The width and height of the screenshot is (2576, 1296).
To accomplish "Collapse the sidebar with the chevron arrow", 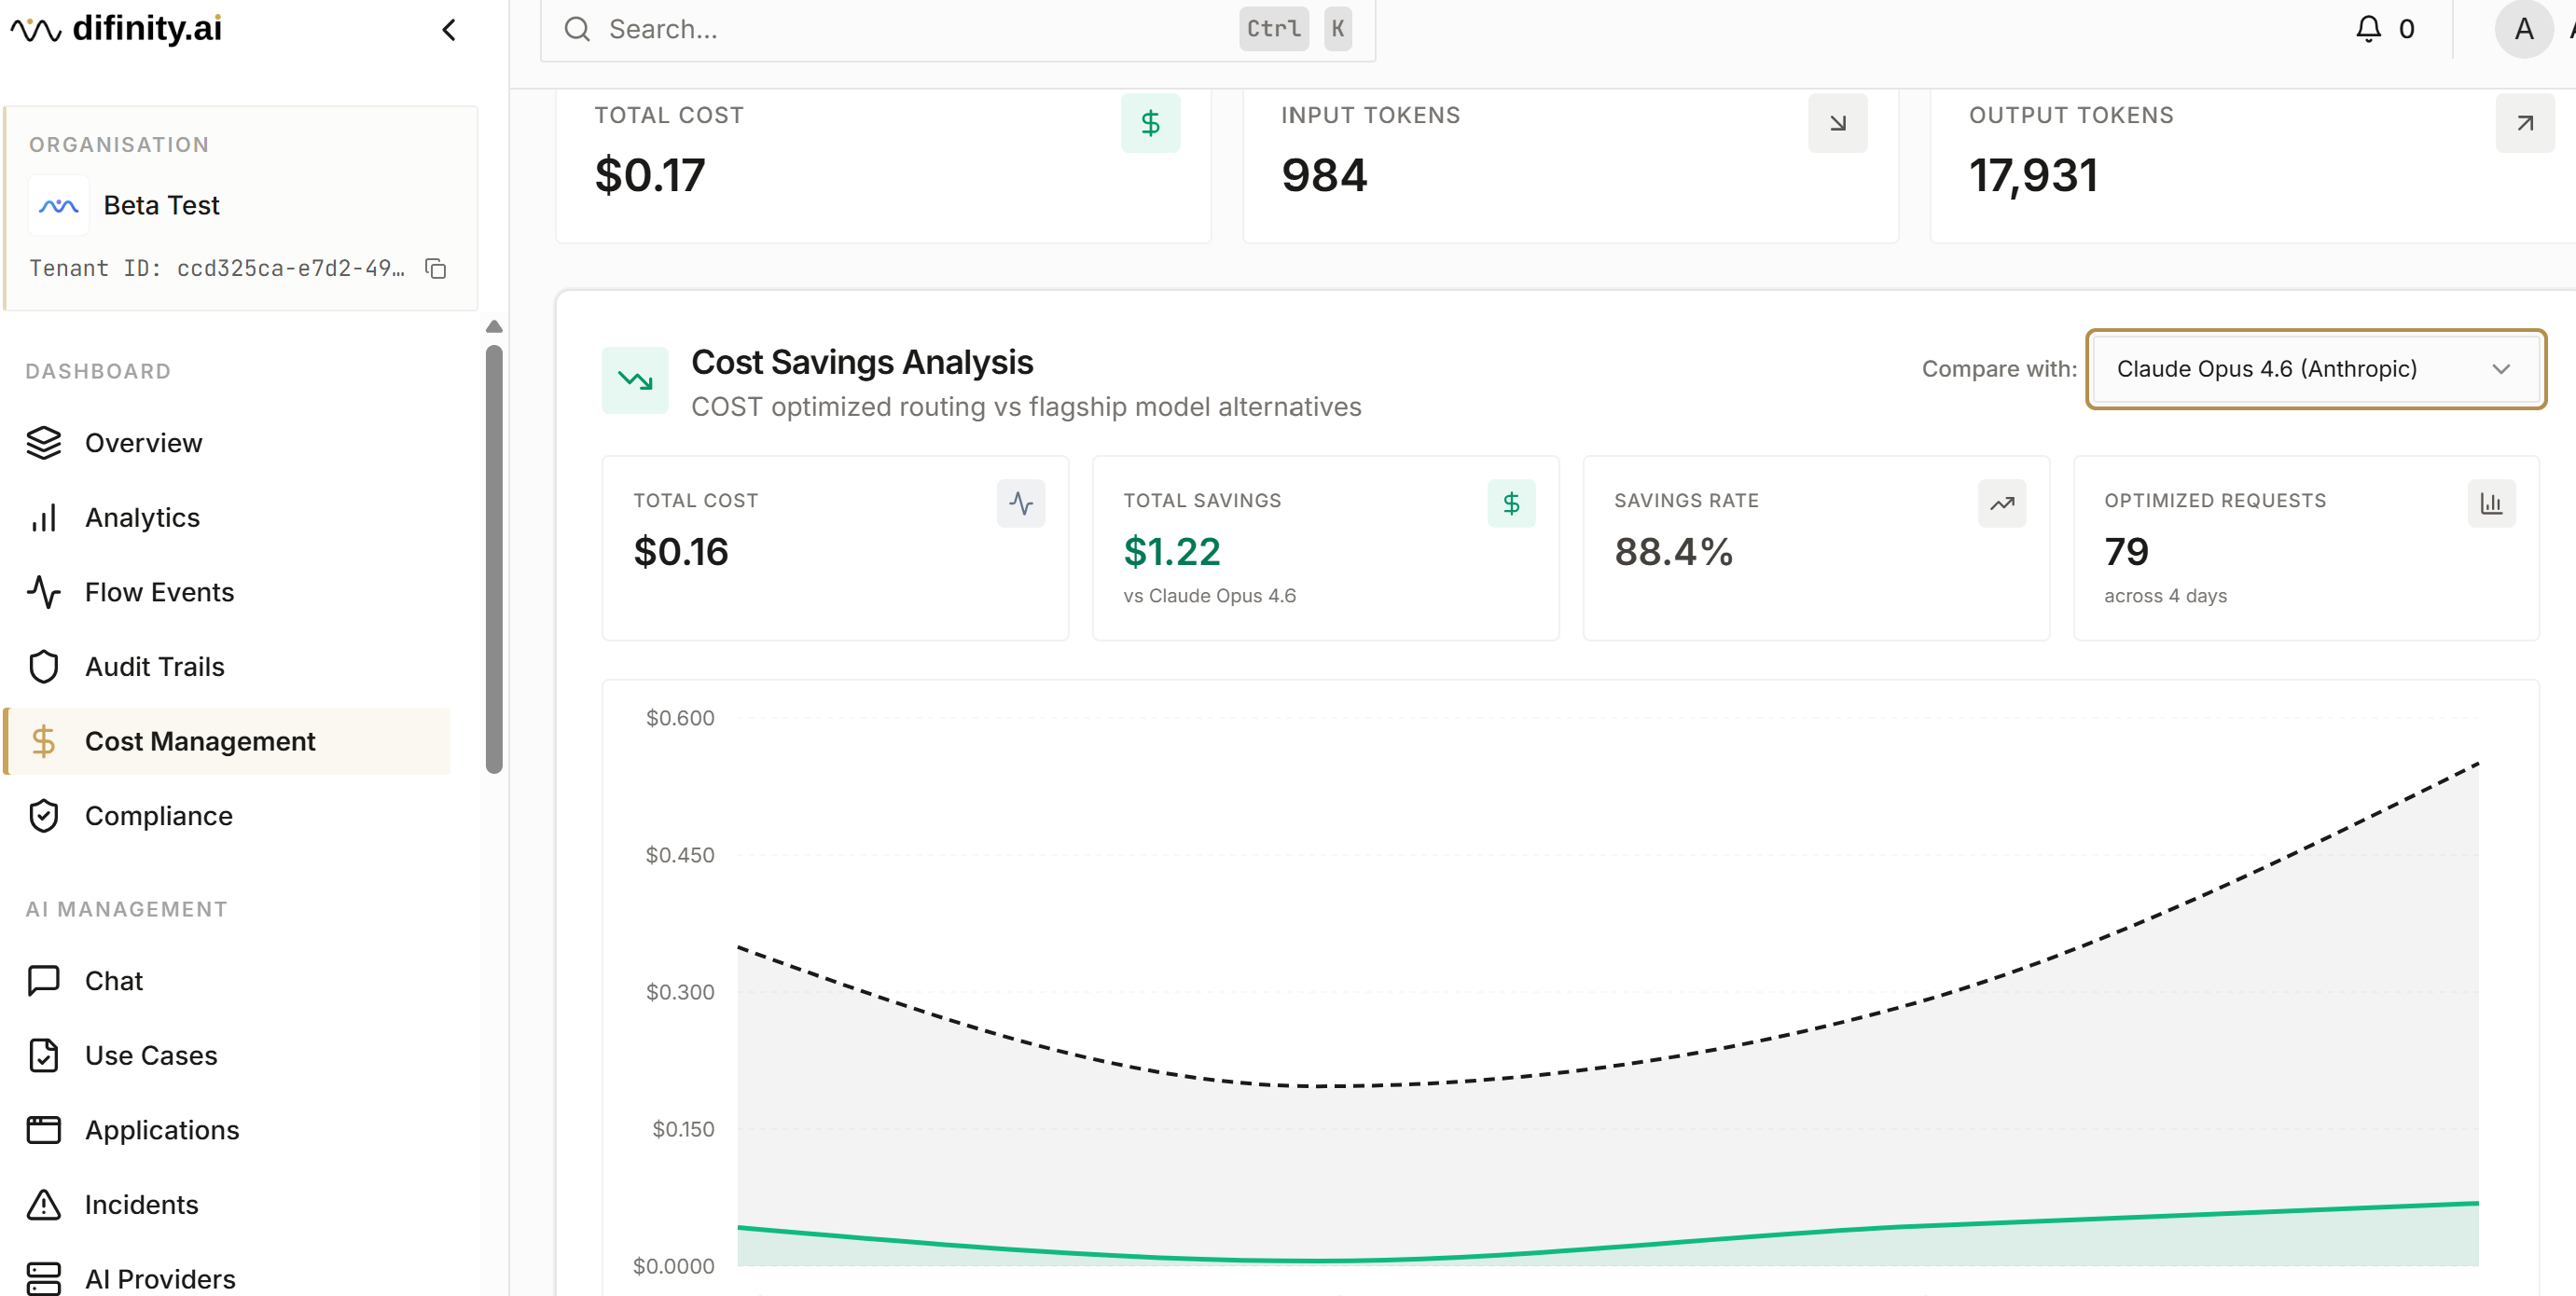I will [449, 30].
